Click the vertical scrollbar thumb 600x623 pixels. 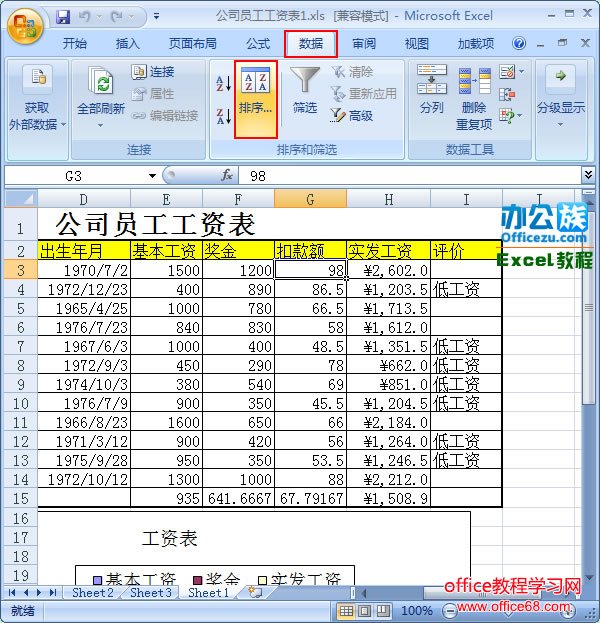click(x=588, y=308)
